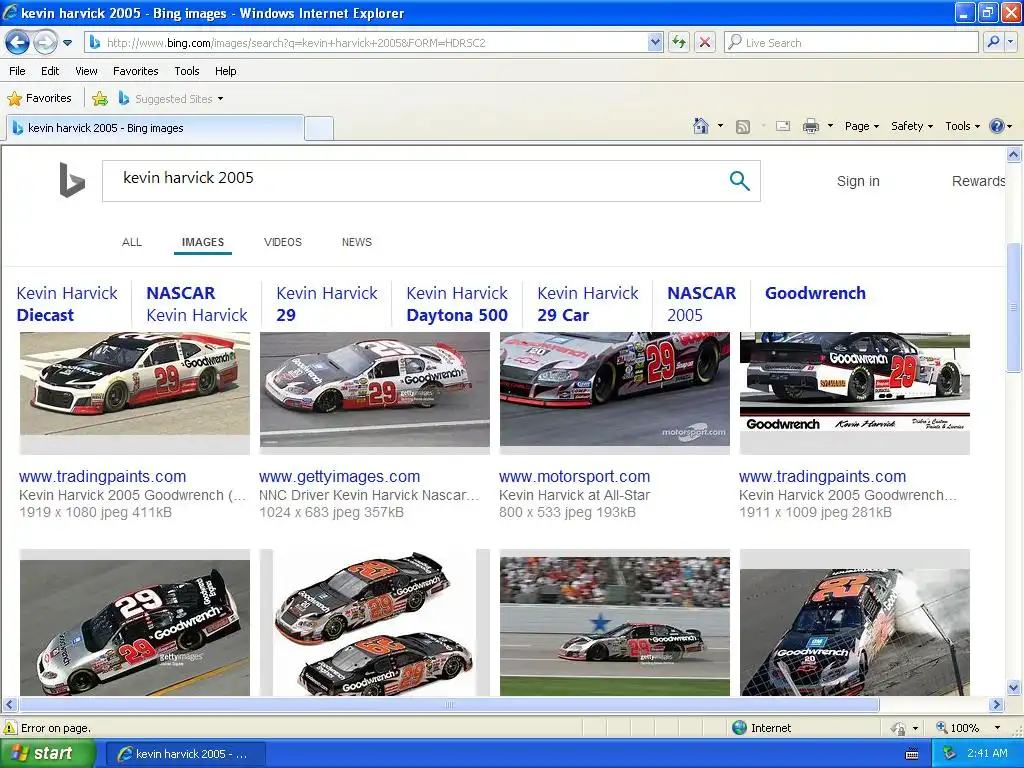Click the system tray clock showing 2:41 AM

[x=987, y=754]
